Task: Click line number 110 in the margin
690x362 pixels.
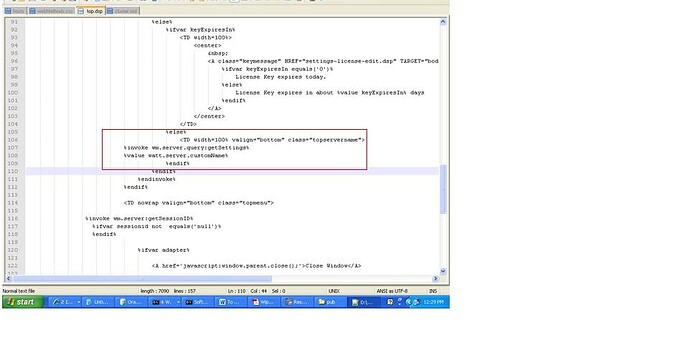Action: tap(13, 171)
